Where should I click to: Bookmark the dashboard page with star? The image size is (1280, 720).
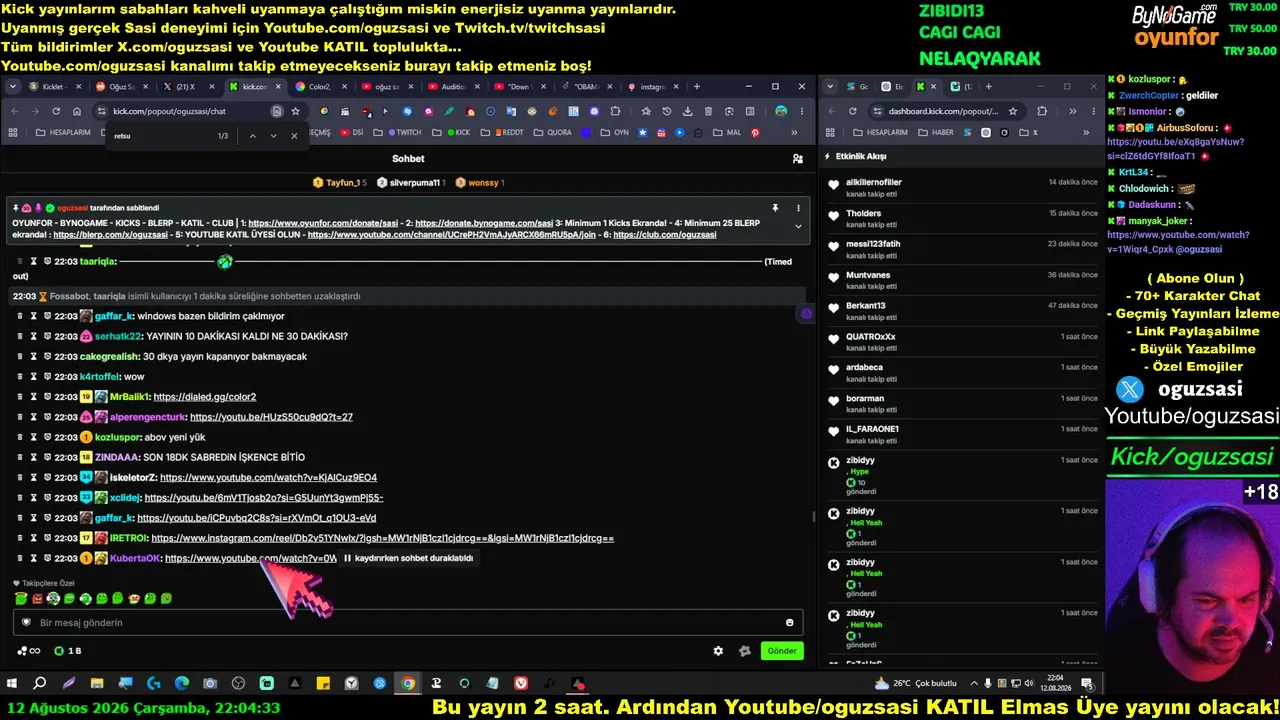pyautogui.click(x=1013, y=111)
